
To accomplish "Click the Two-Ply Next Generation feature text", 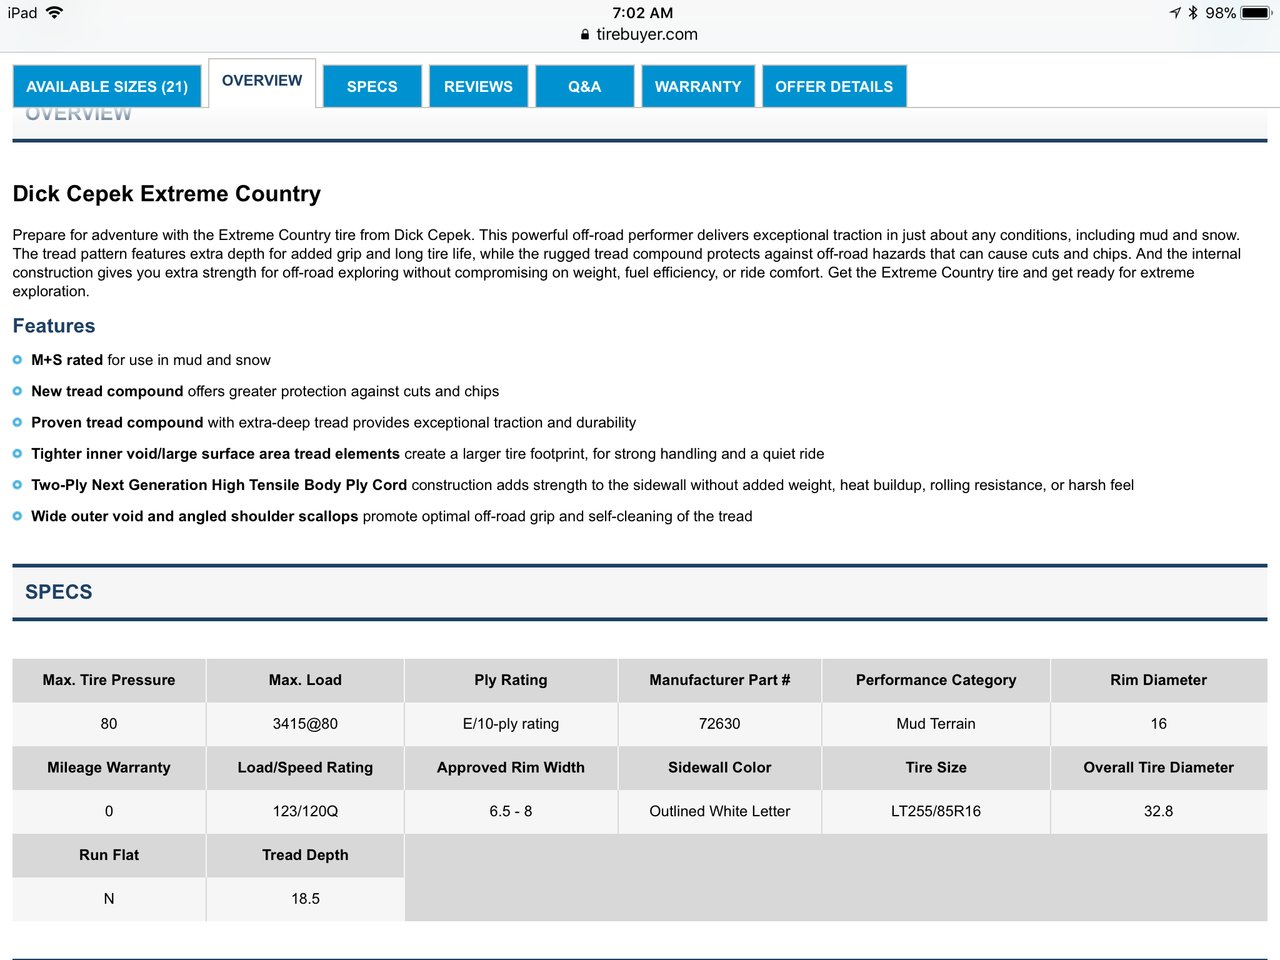I will click(x=582, y=485).
